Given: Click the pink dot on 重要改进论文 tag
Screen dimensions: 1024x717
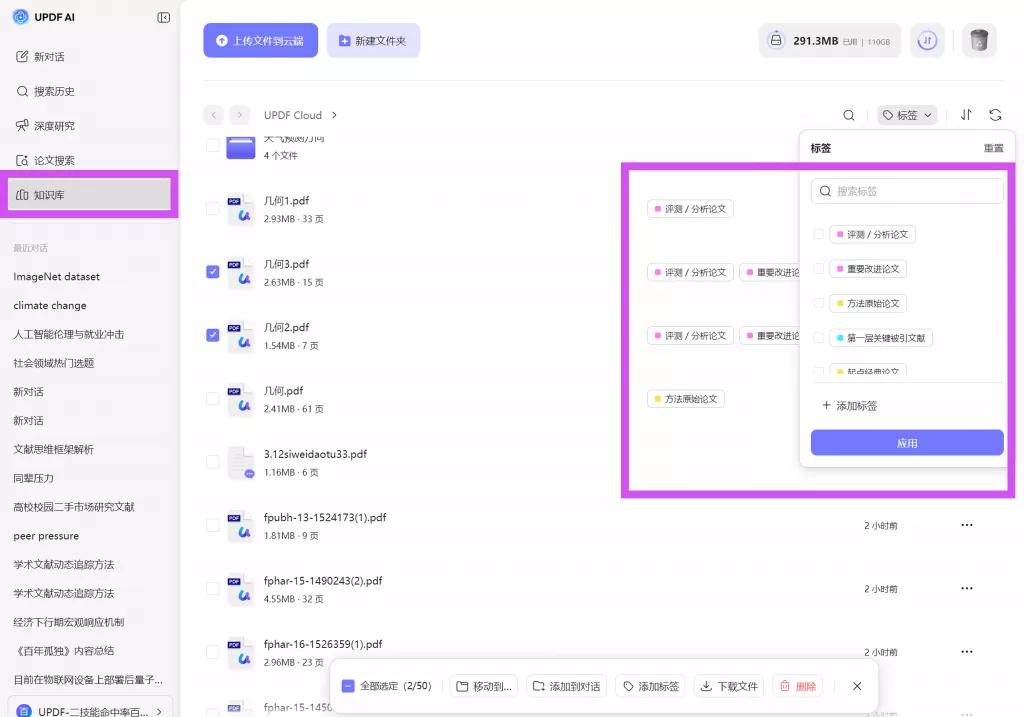Looking at the screenshot, I should pos(840,269).
